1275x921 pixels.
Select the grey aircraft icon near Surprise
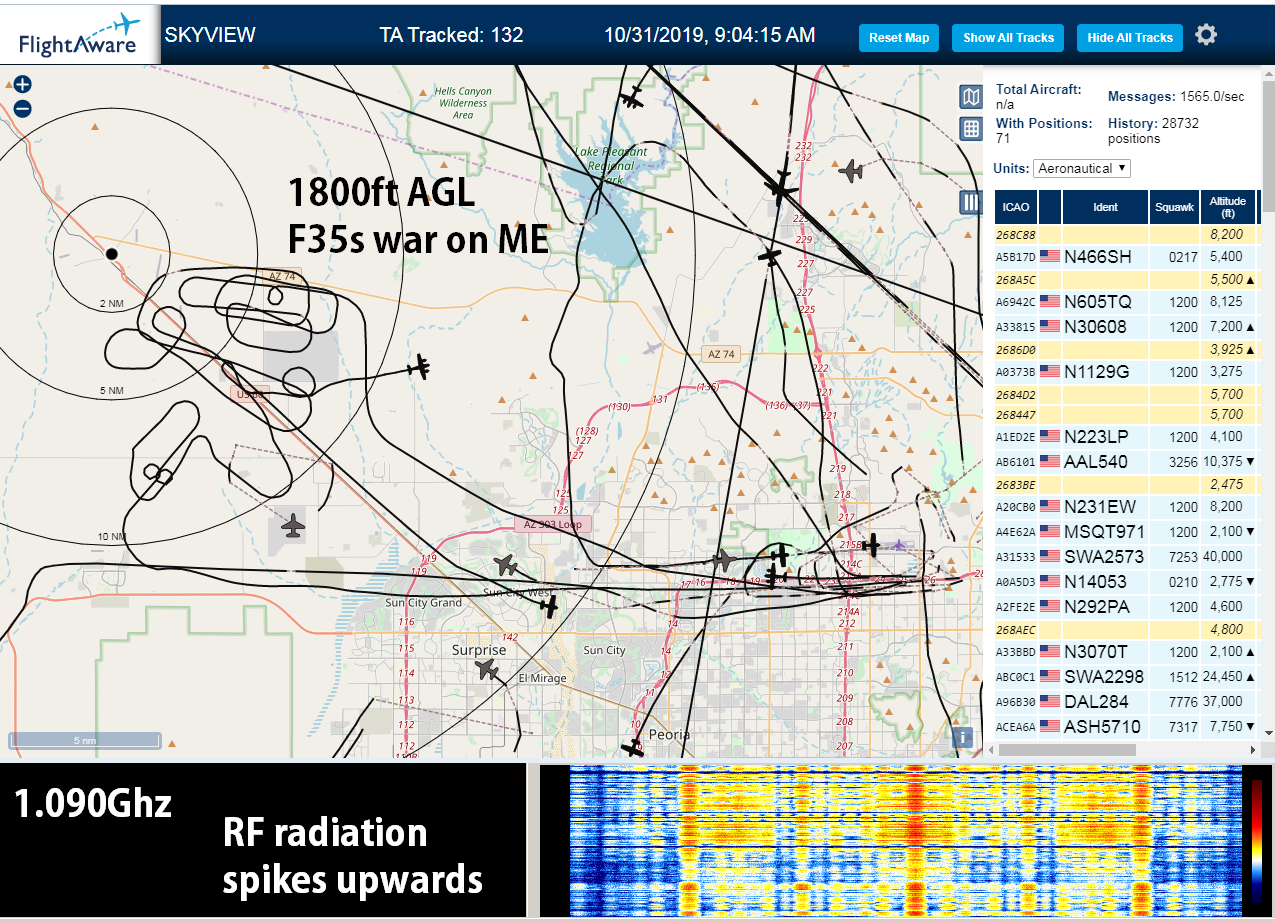[487, 669]
